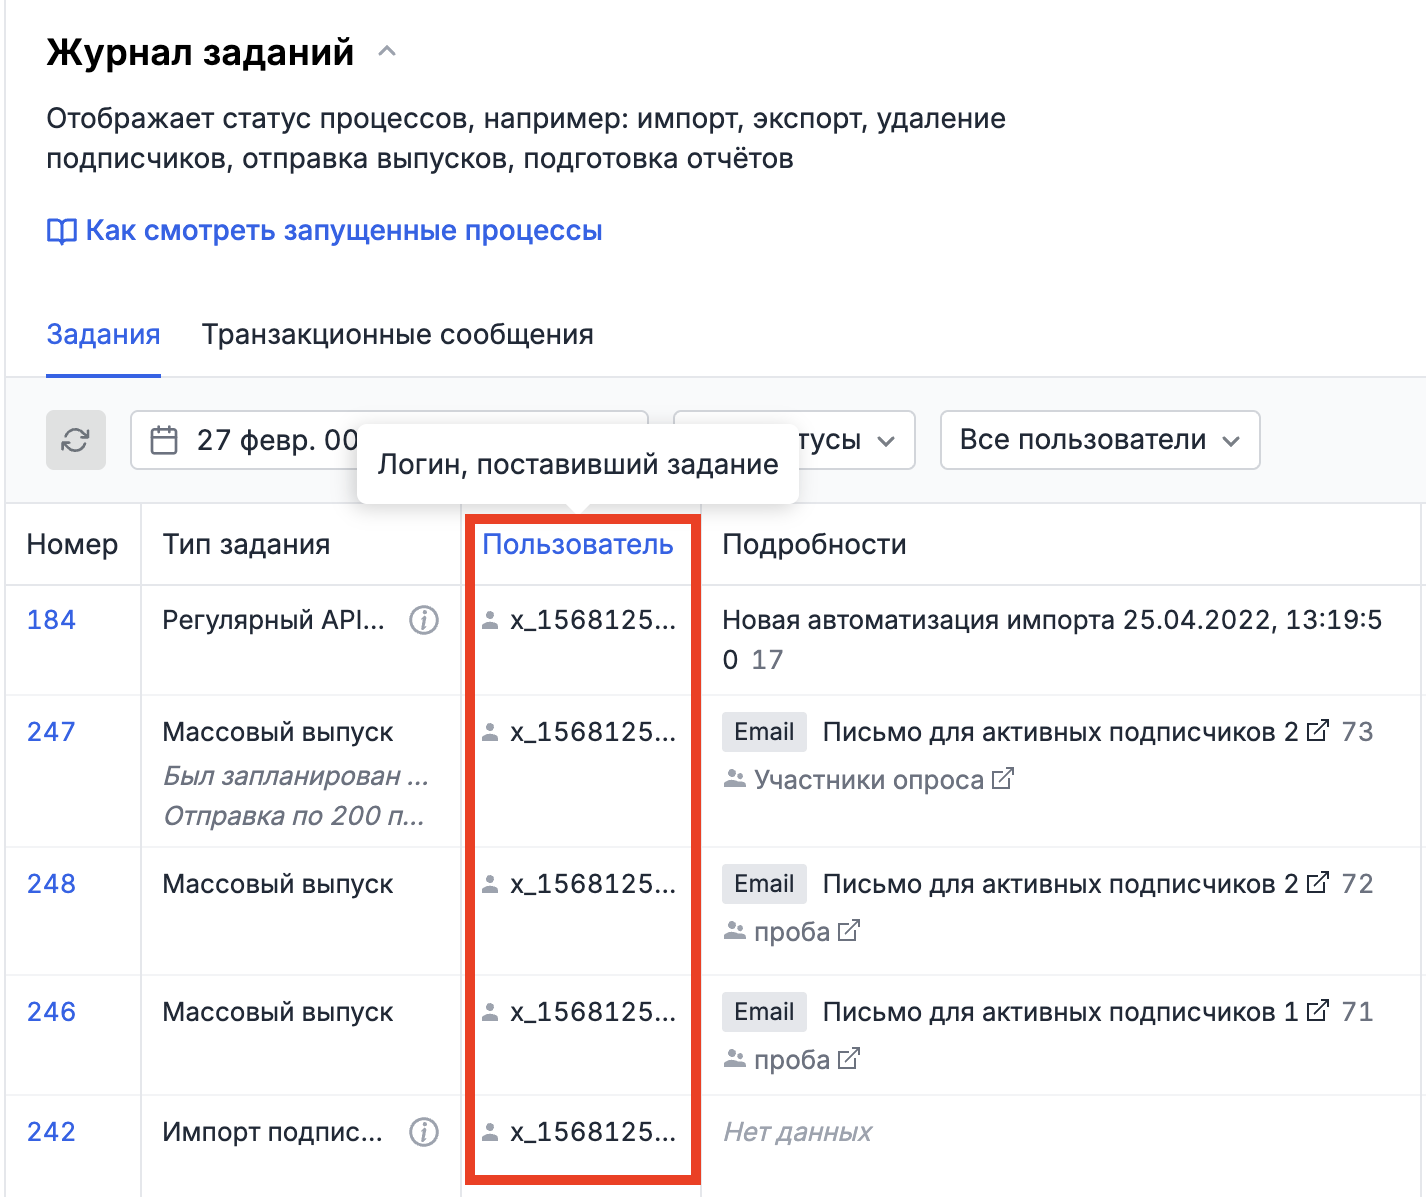Click the refresh tasks icon button

pos(76,440)
